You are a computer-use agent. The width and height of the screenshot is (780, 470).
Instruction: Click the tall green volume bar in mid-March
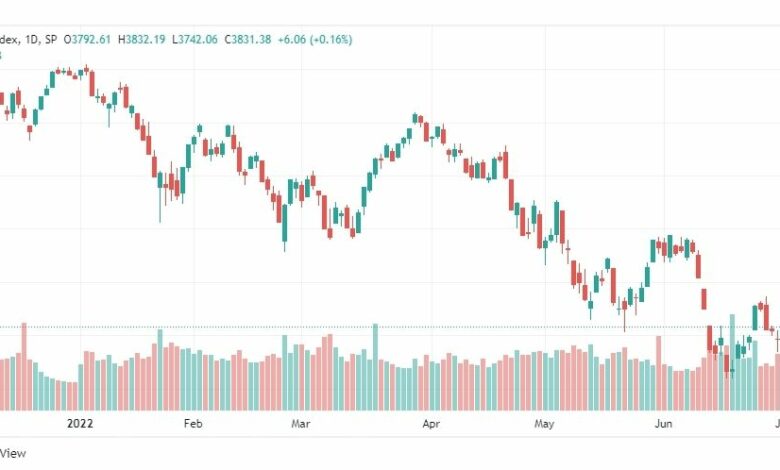pos(376,367)
